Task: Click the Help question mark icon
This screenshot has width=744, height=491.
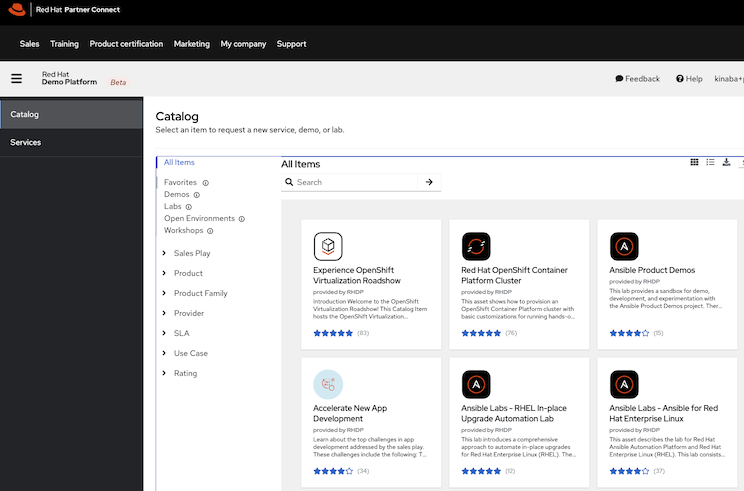Action: tap(679, 79)
